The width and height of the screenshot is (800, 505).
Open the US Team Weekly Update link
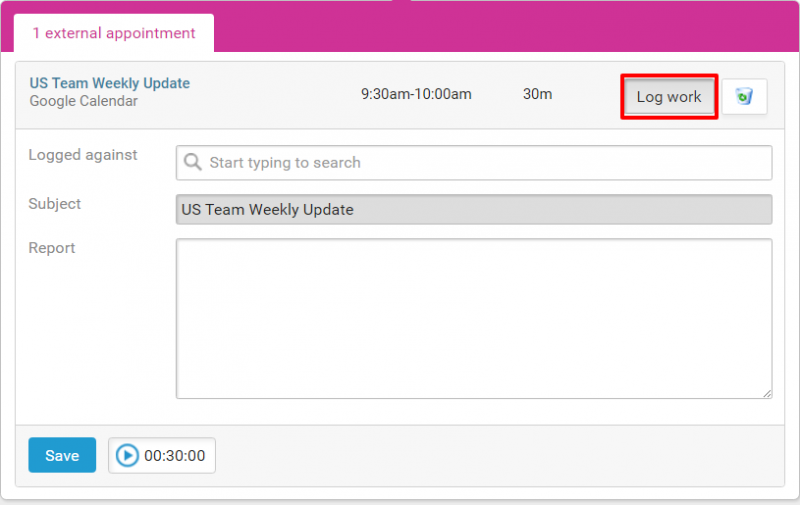pos(110,83)
